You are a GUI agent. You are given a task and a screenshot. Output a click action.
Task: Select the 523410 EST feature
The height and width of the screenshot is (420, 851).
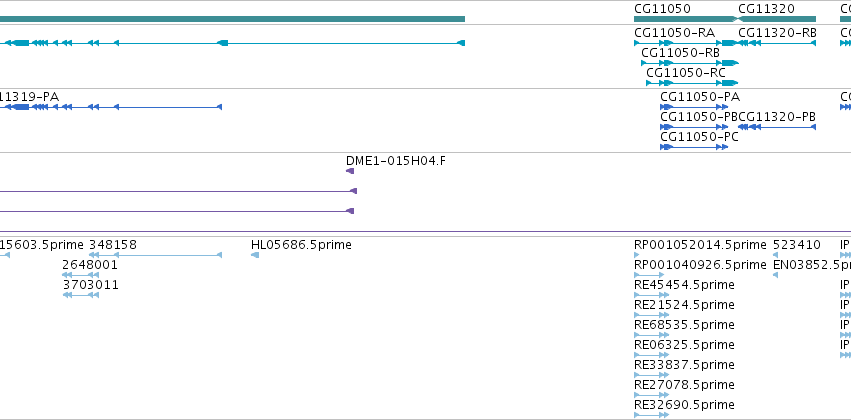pyautogui.click(x=797, y=245)
